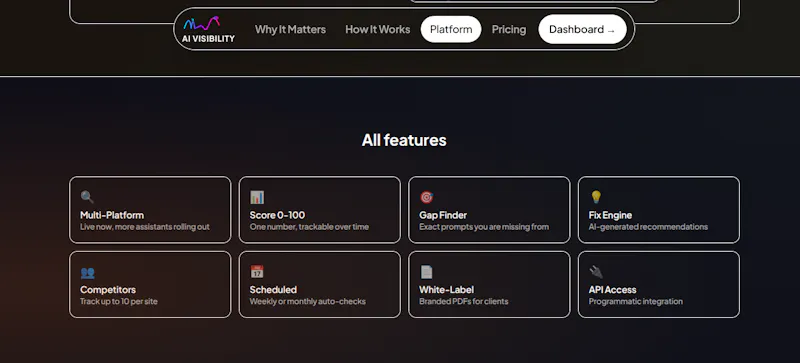Click 'AI-generated recommendations' text
This screenshot has width=800, height=363.
[x=648, y=227]
